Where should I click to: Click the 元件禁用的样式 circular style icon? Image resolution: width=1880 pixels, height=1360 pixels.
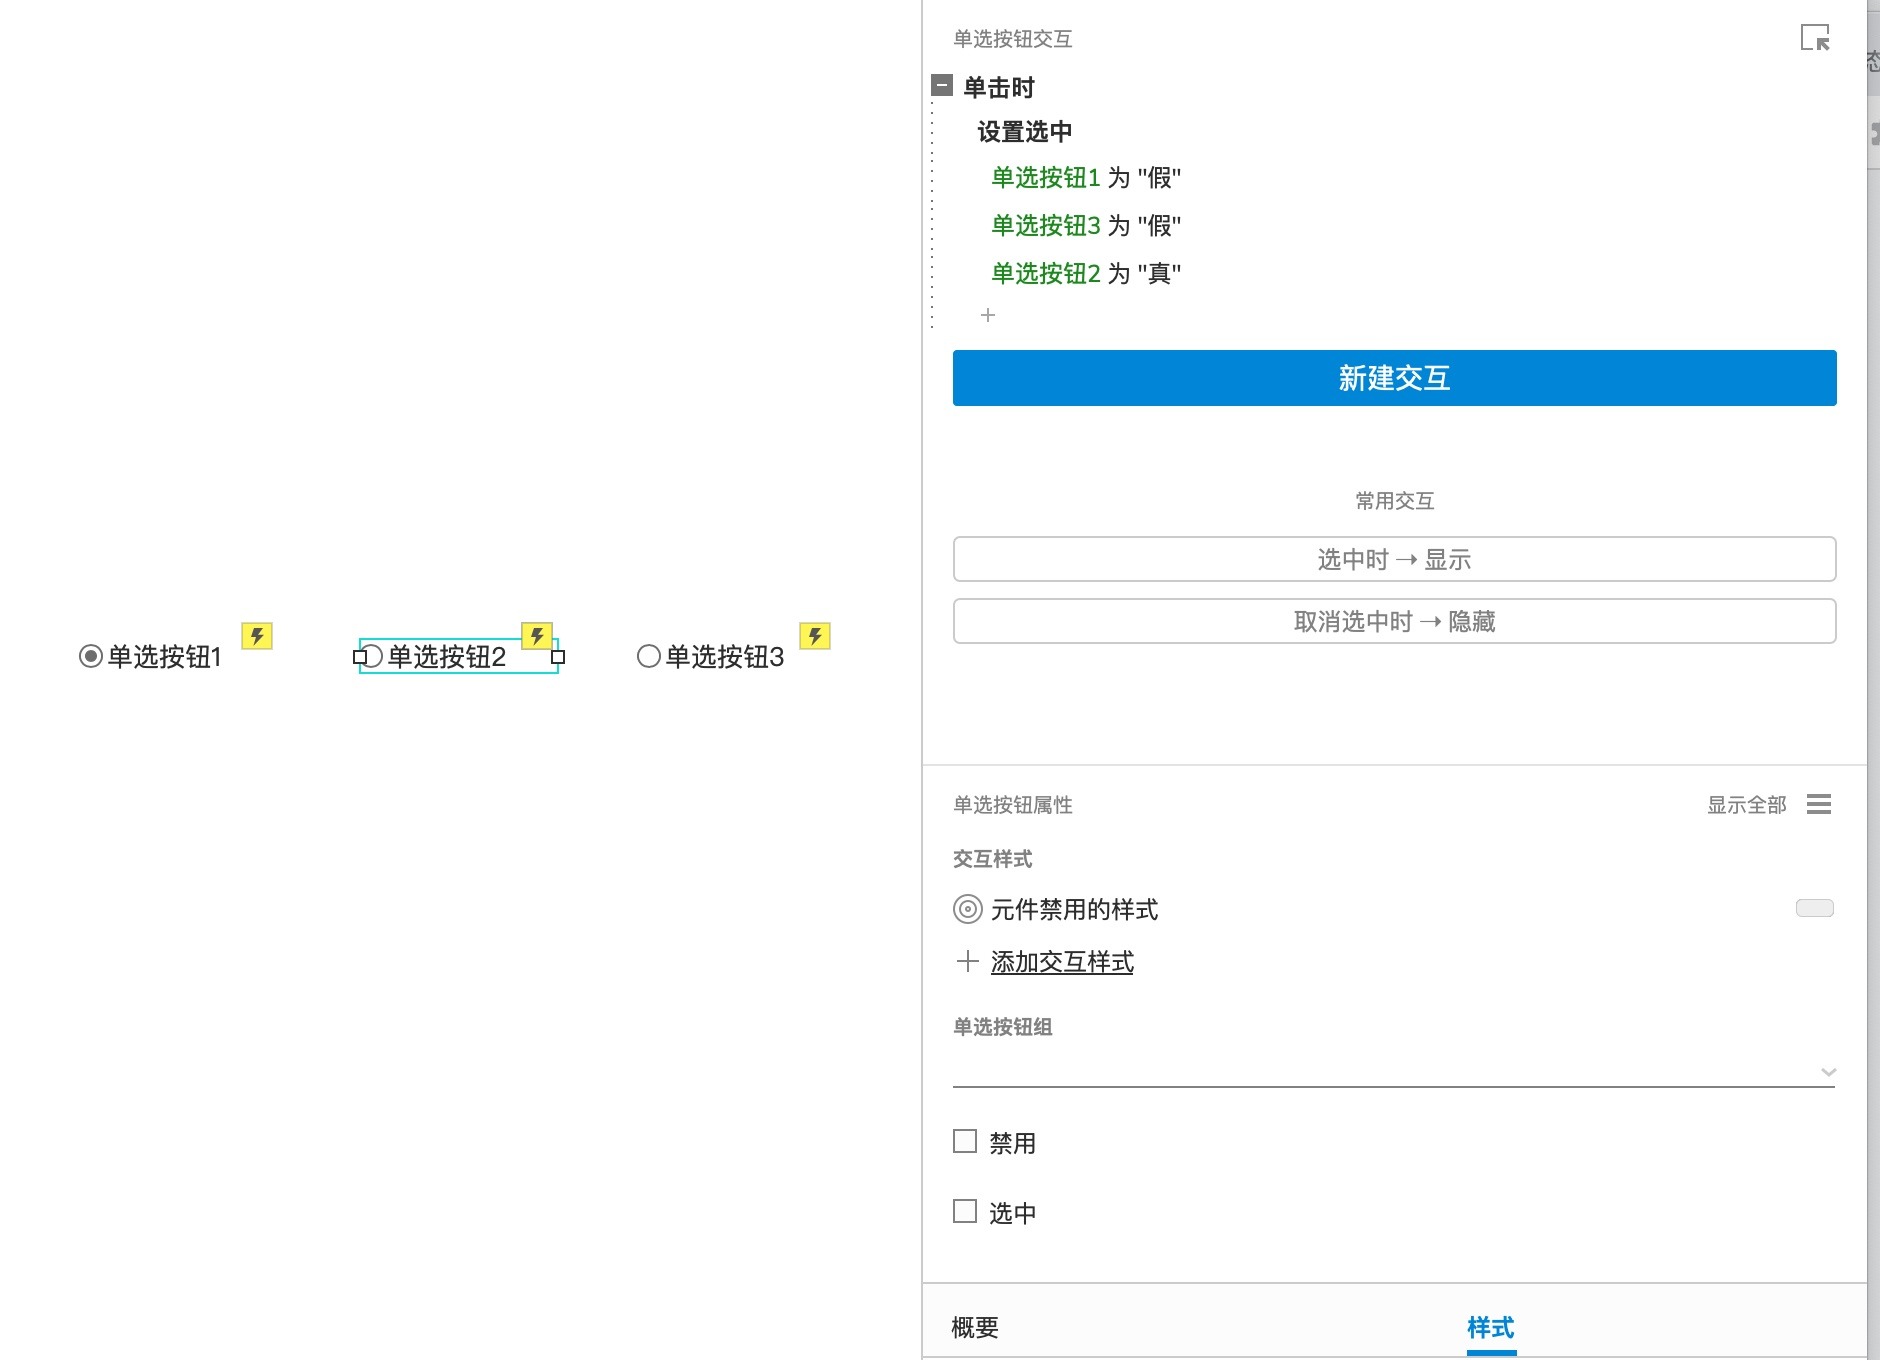pyautogui.click(x=966, y=909)
